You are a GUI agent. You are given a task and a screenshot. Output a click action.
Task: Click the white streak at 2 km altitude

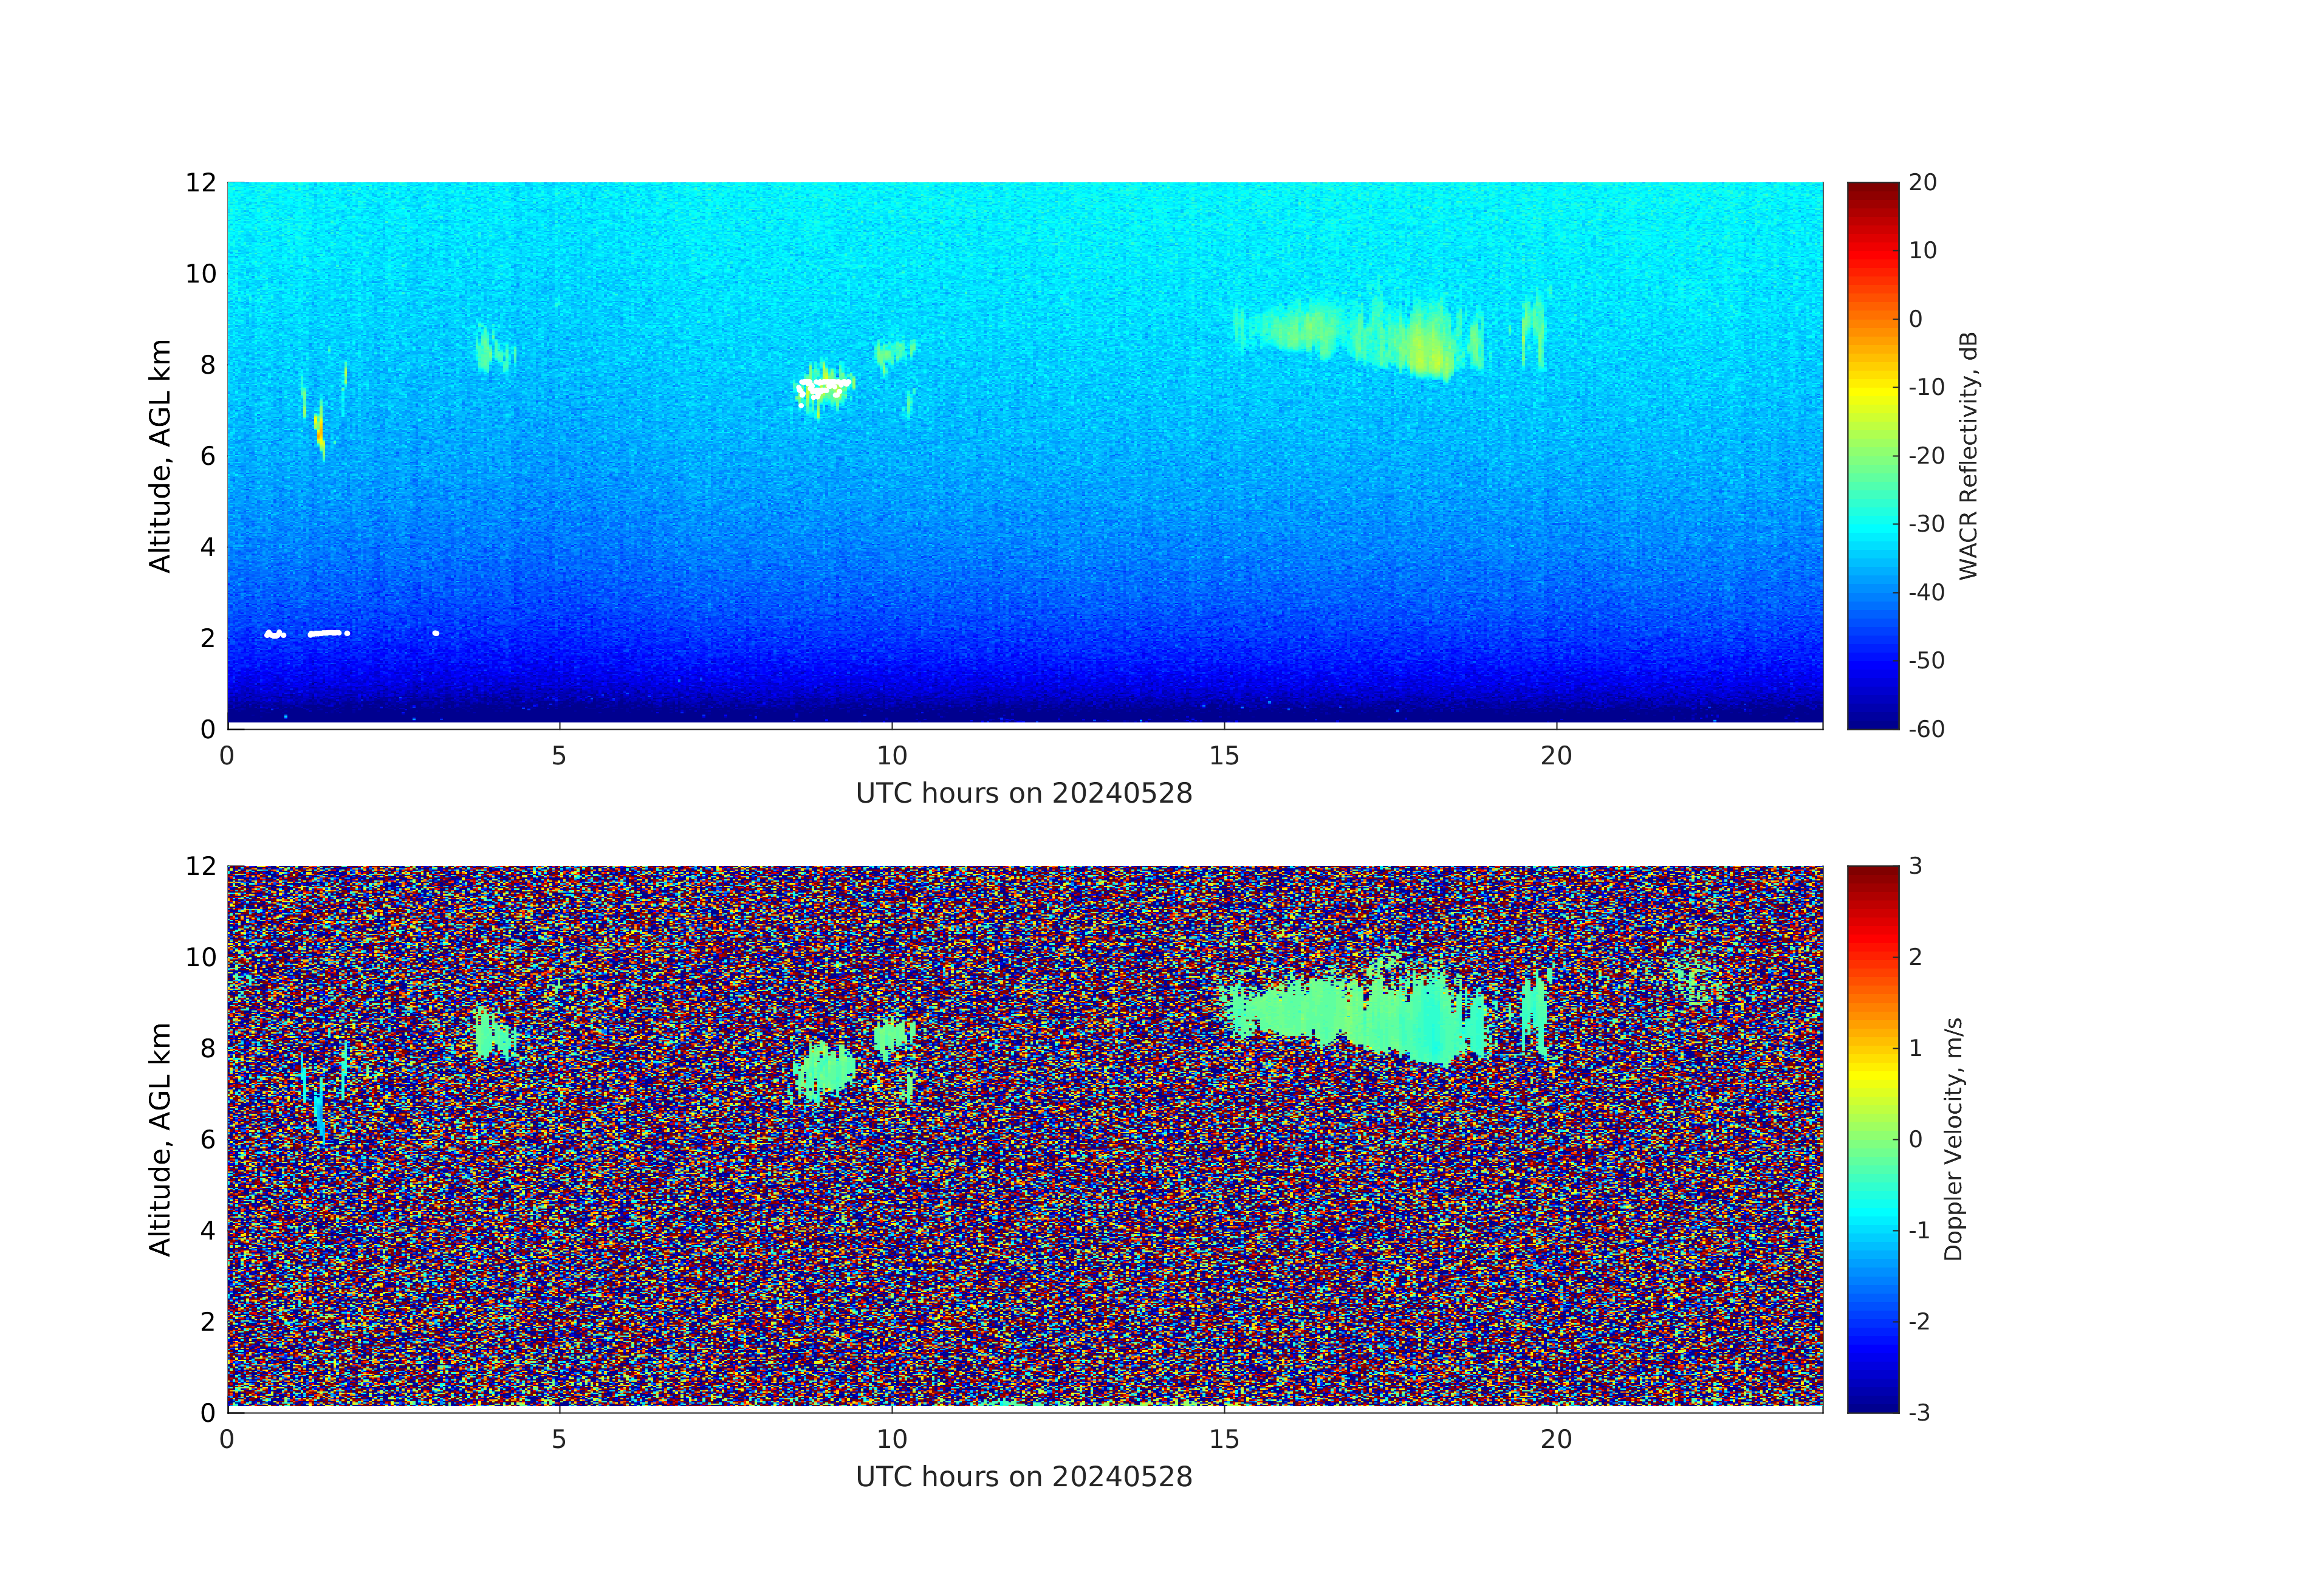coord(325,633)
